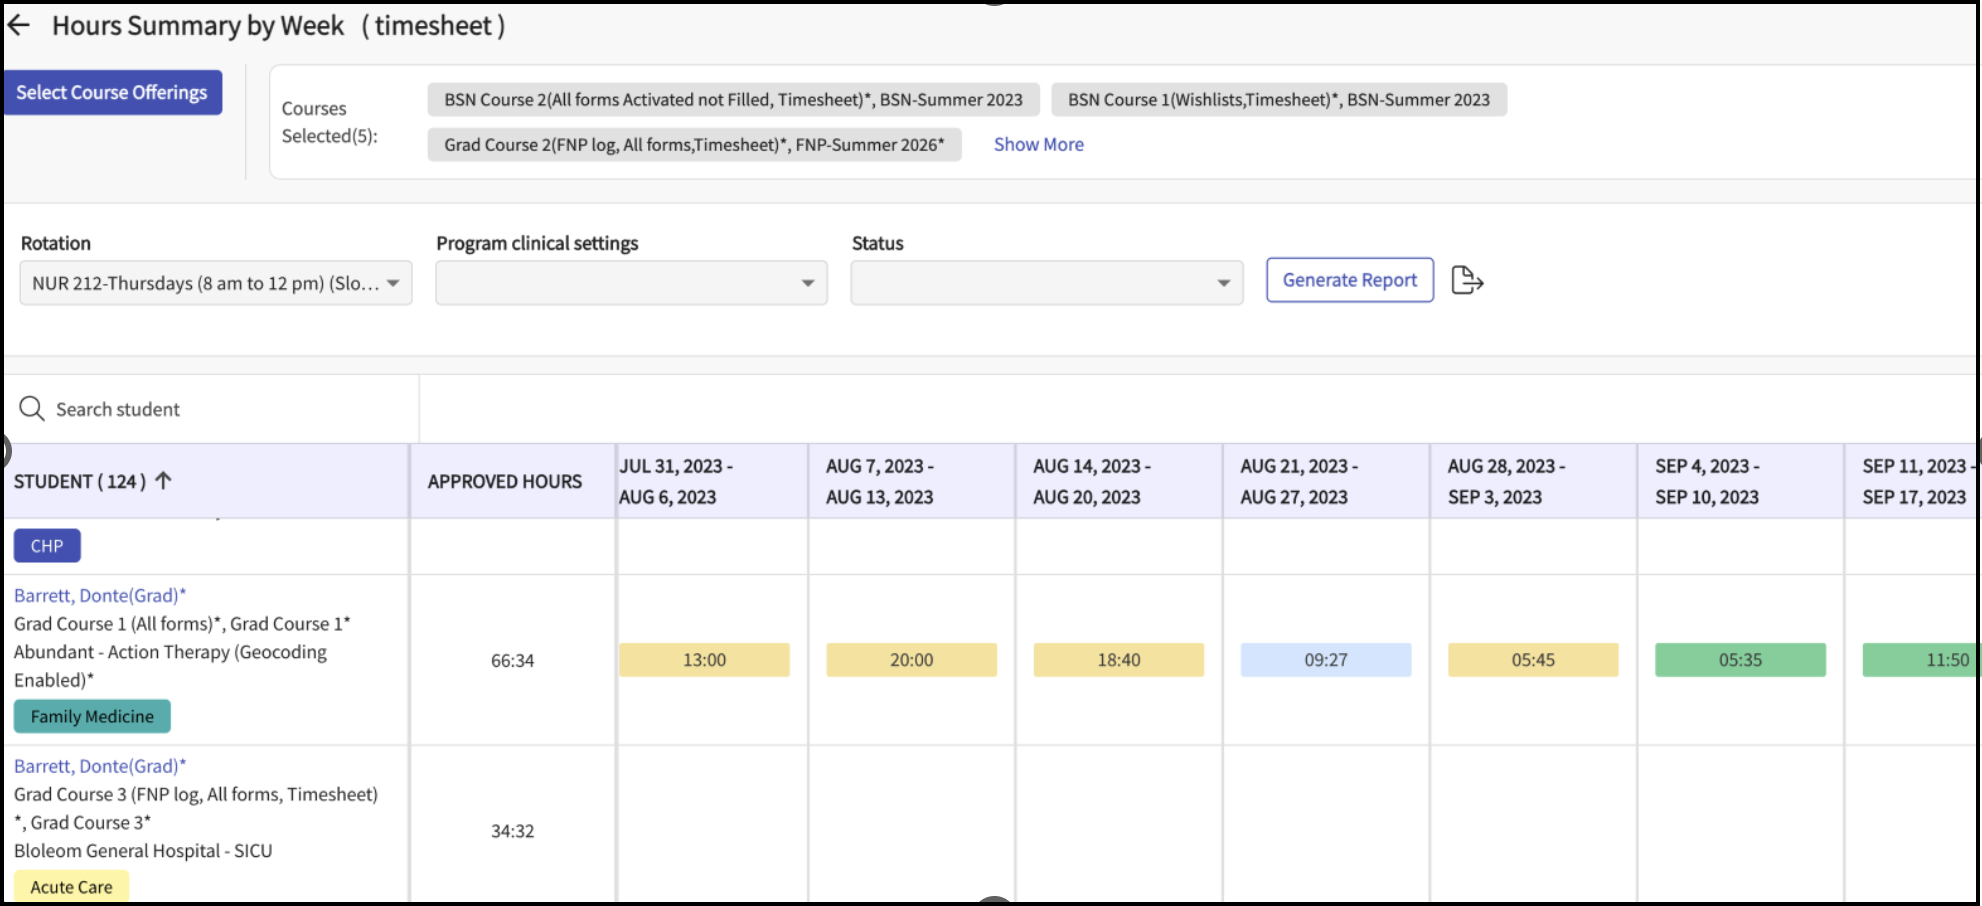Screen dimensions: 1982x906
Task: Sort students using the arrow icon
Action: click(x=164, y=481)
